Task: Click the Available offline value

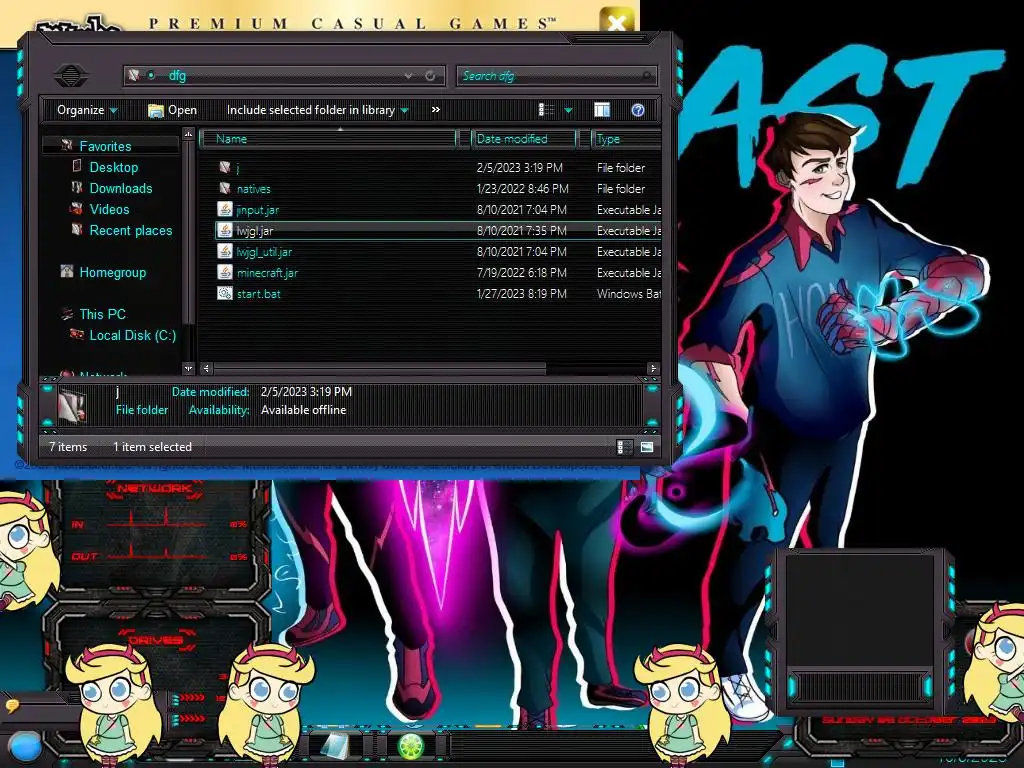Action: pos(304,410)
